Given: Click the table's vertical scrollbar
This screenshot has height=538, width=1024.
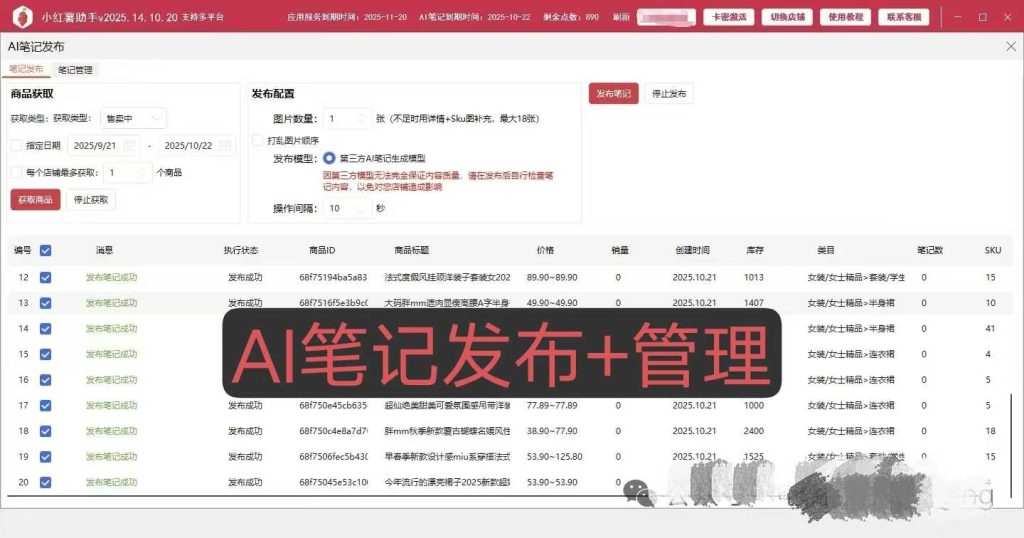Looking at the screenshot, I should [1010, 445].
